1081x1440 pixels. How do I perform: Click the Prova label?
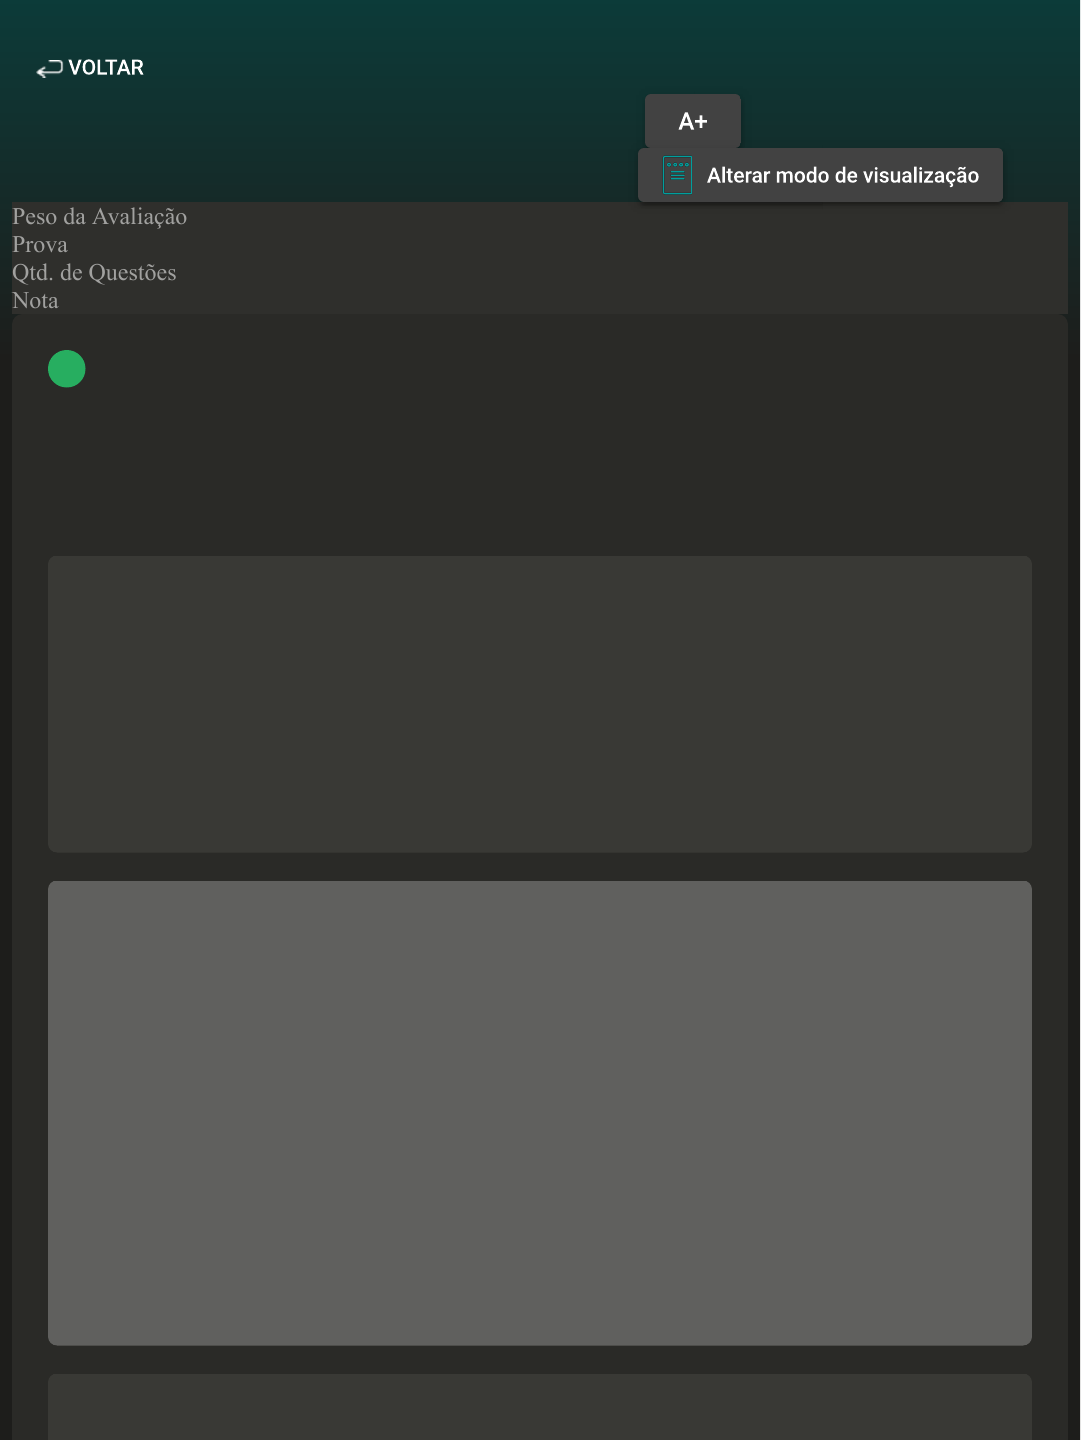pos(40,245)
